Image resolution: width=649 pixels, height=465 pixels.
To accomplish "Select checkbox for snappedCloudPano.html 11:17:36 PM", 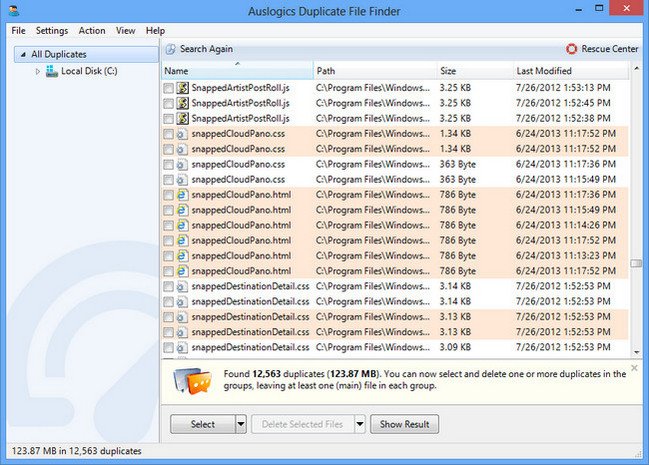I will (168, 195).
